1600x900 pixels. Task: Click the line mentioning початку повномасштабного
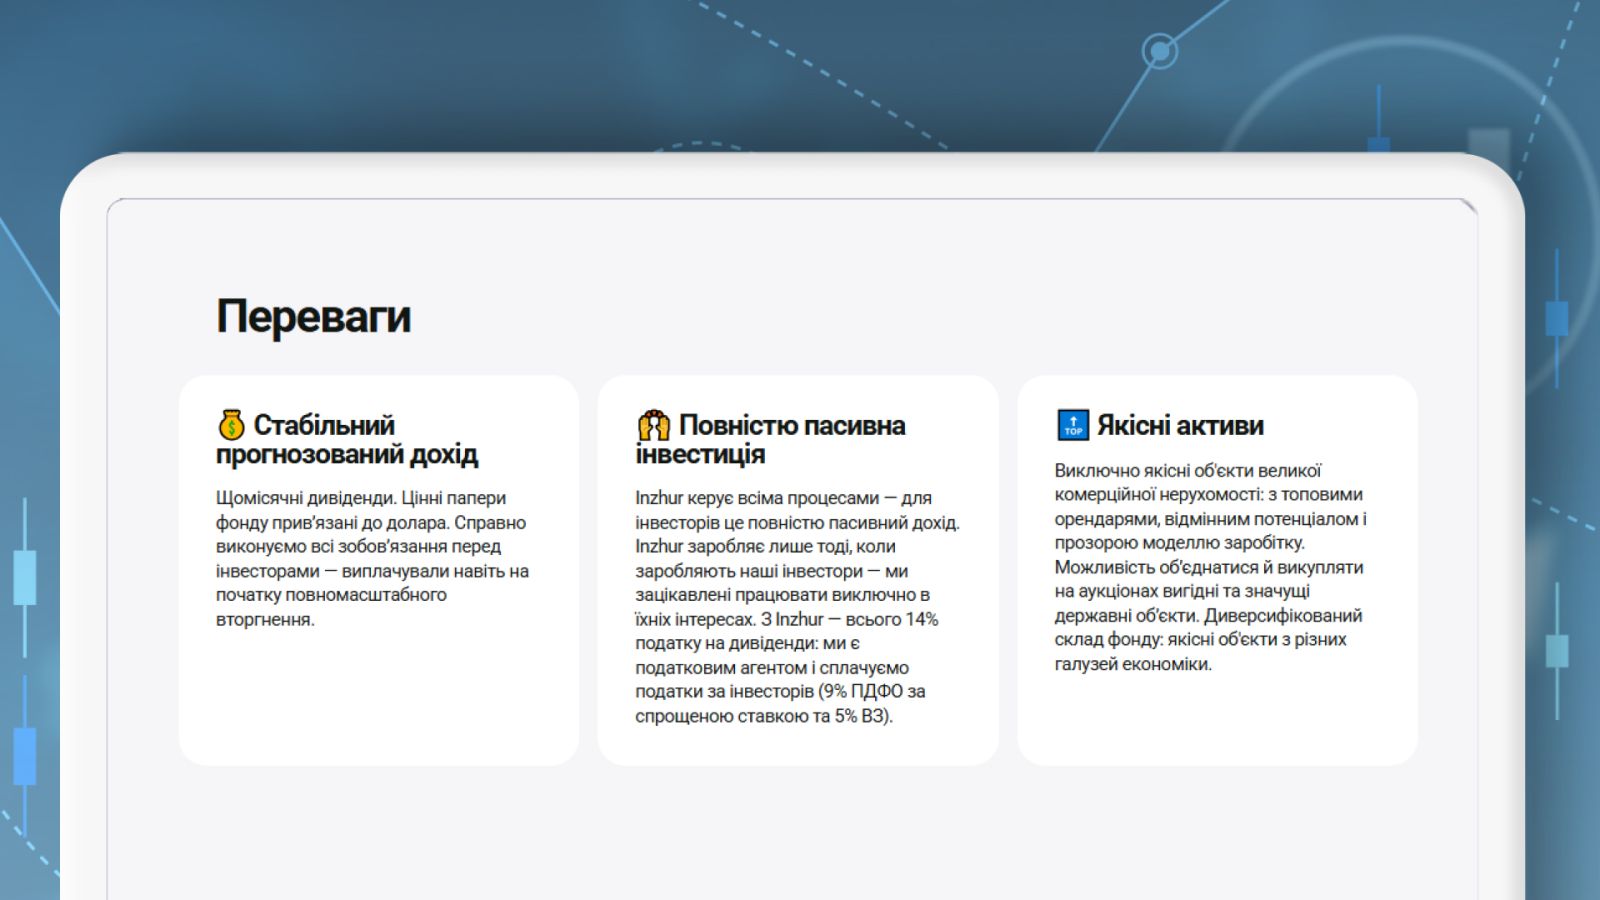click(x=331, y=595)
